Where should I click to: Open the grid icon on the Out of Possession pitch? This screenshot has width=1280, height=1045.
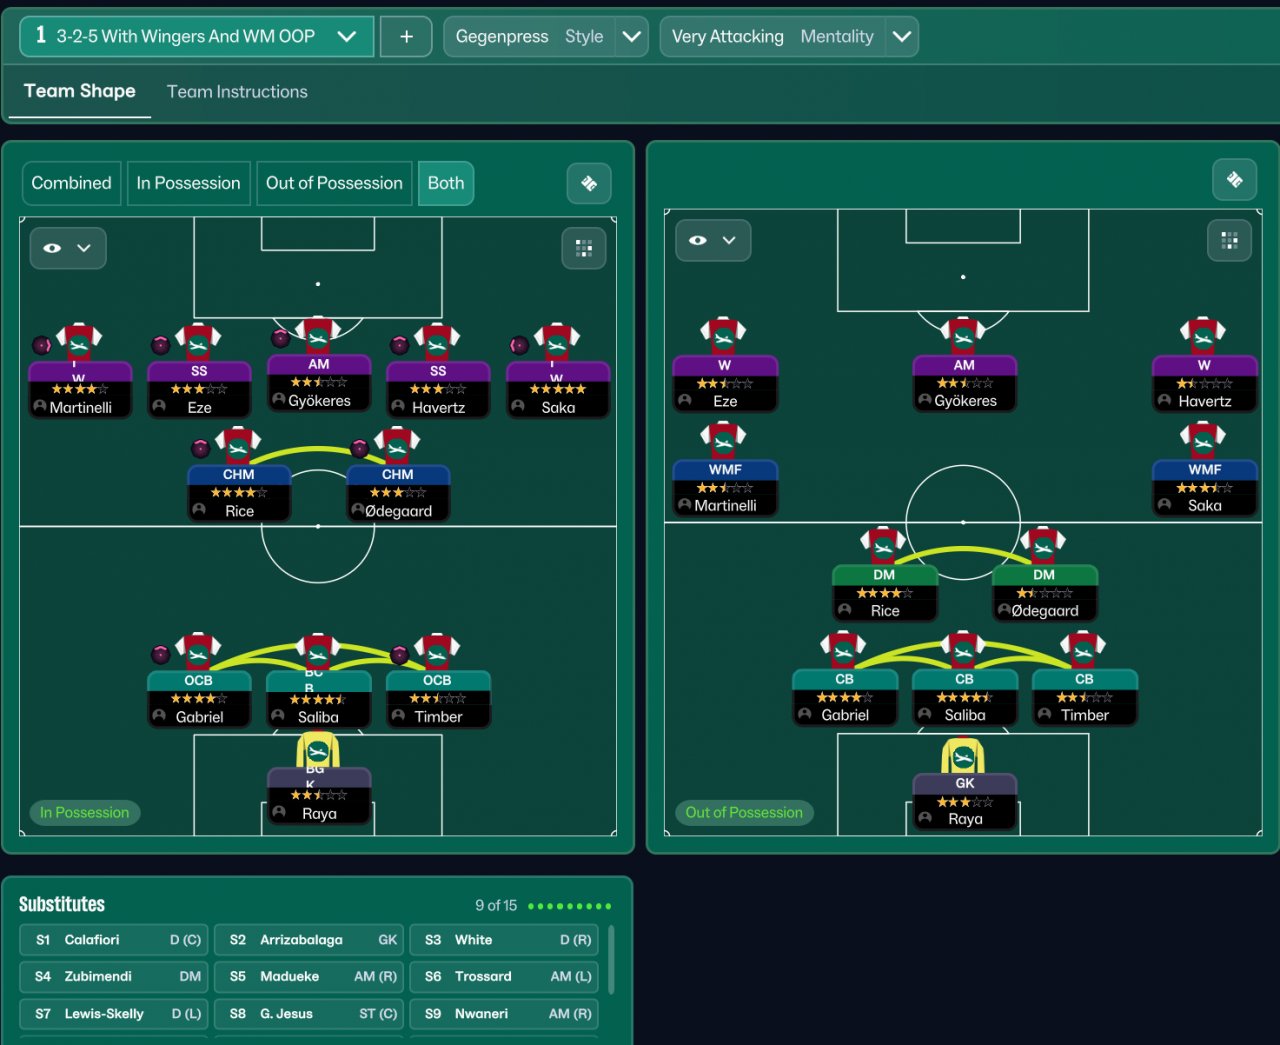tap(1230, 240)
